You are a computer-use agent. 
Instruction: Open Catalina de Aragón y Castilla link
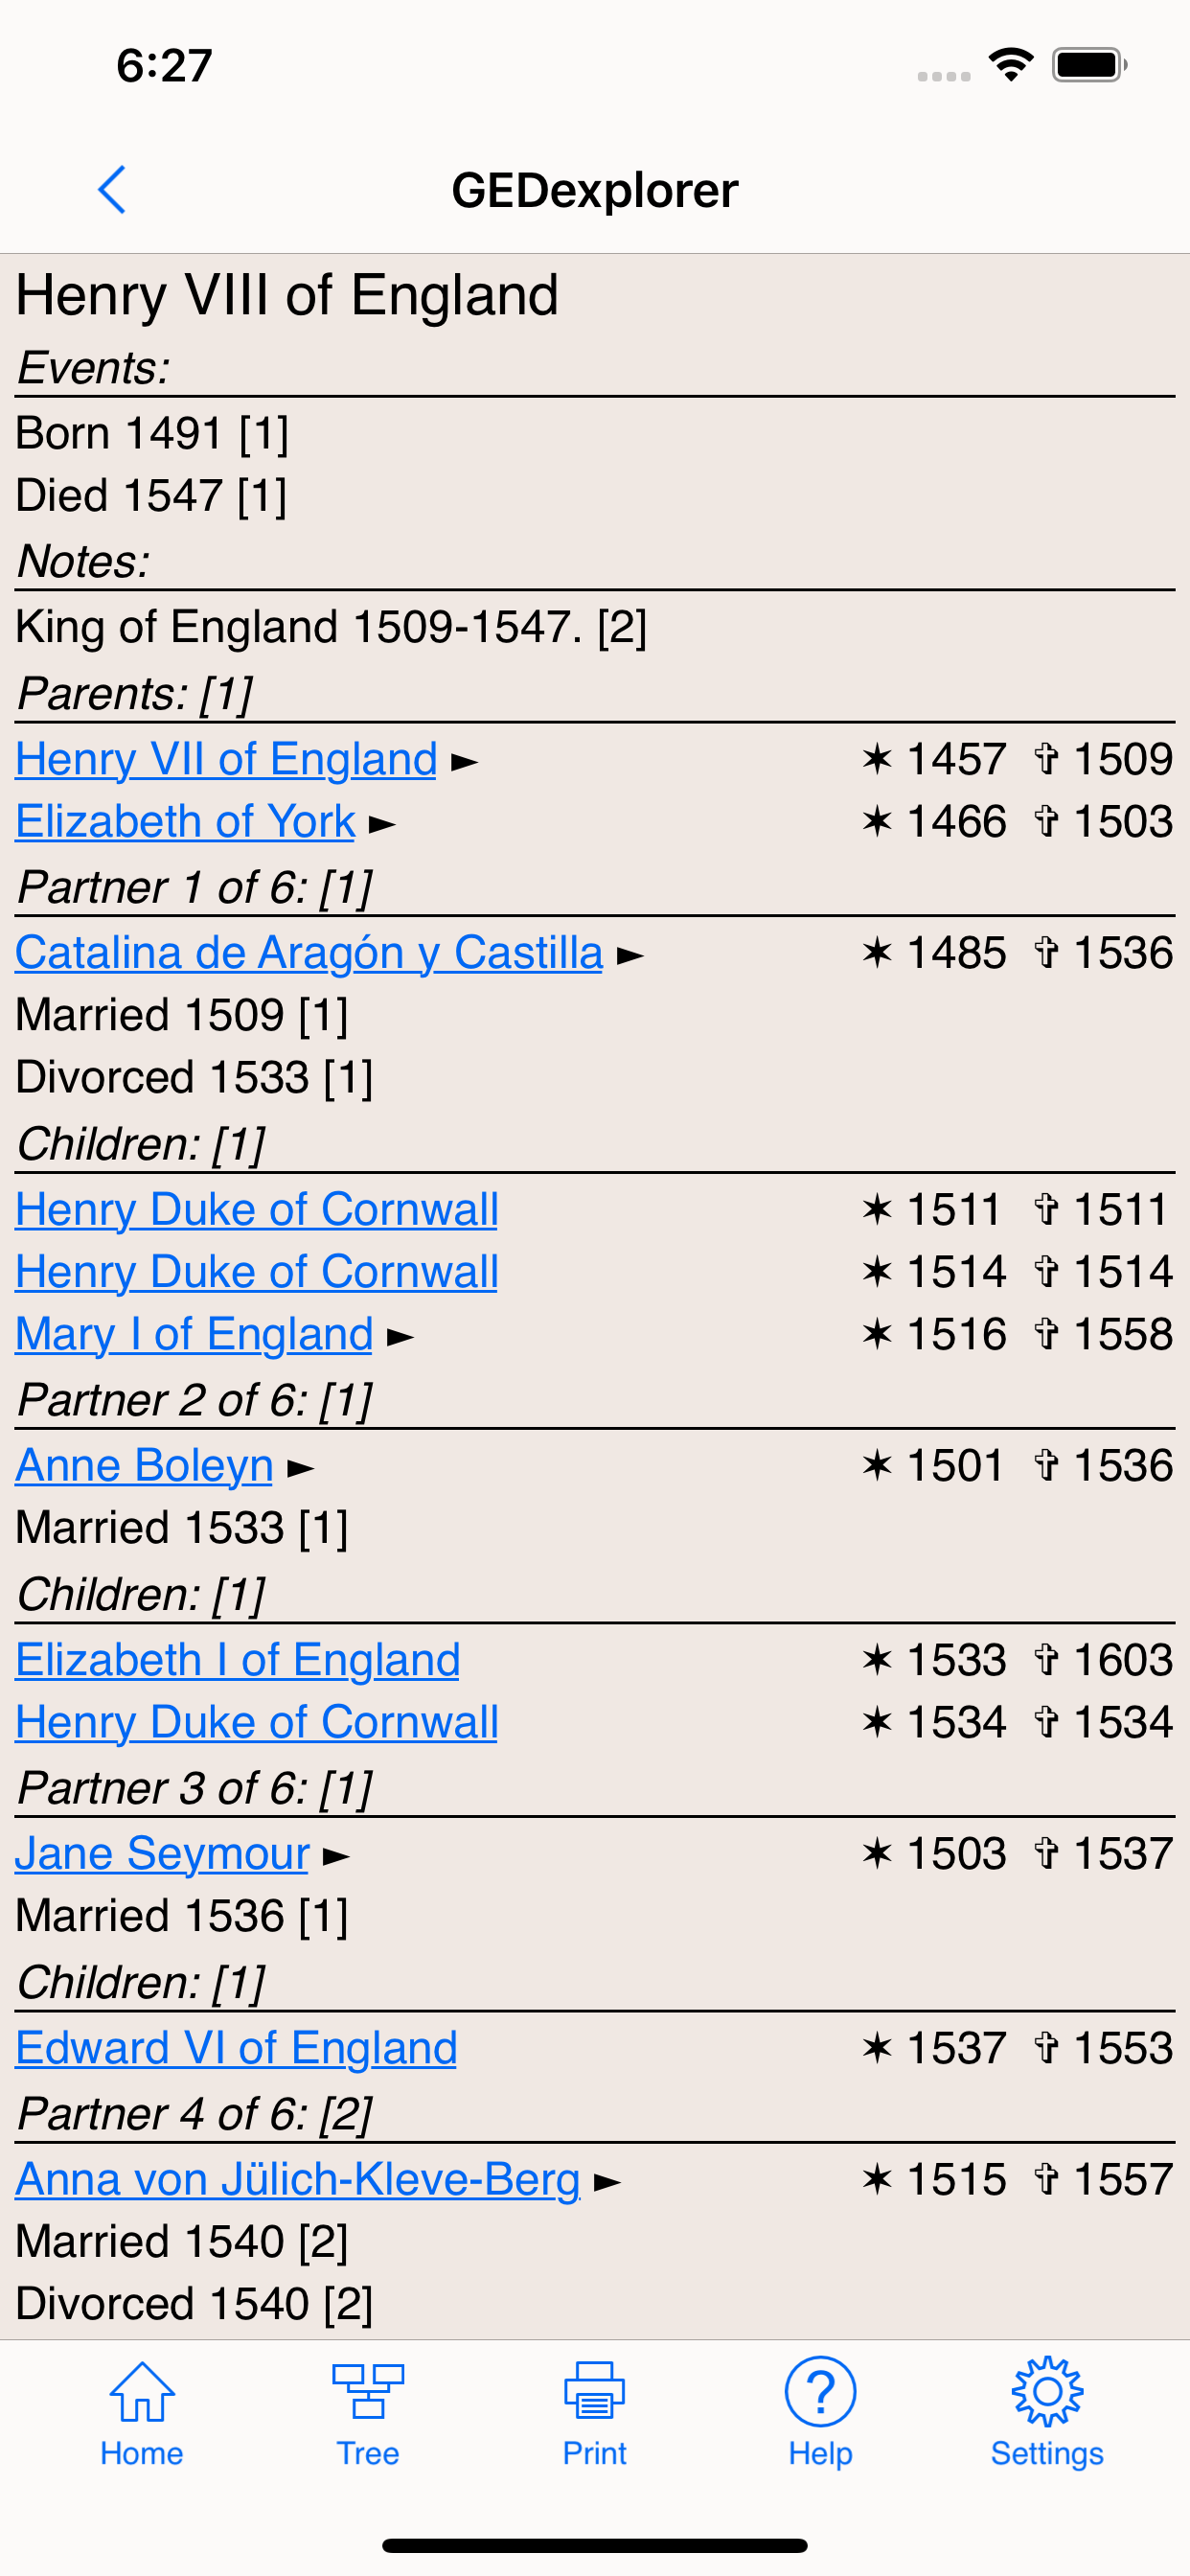[309, 953]
